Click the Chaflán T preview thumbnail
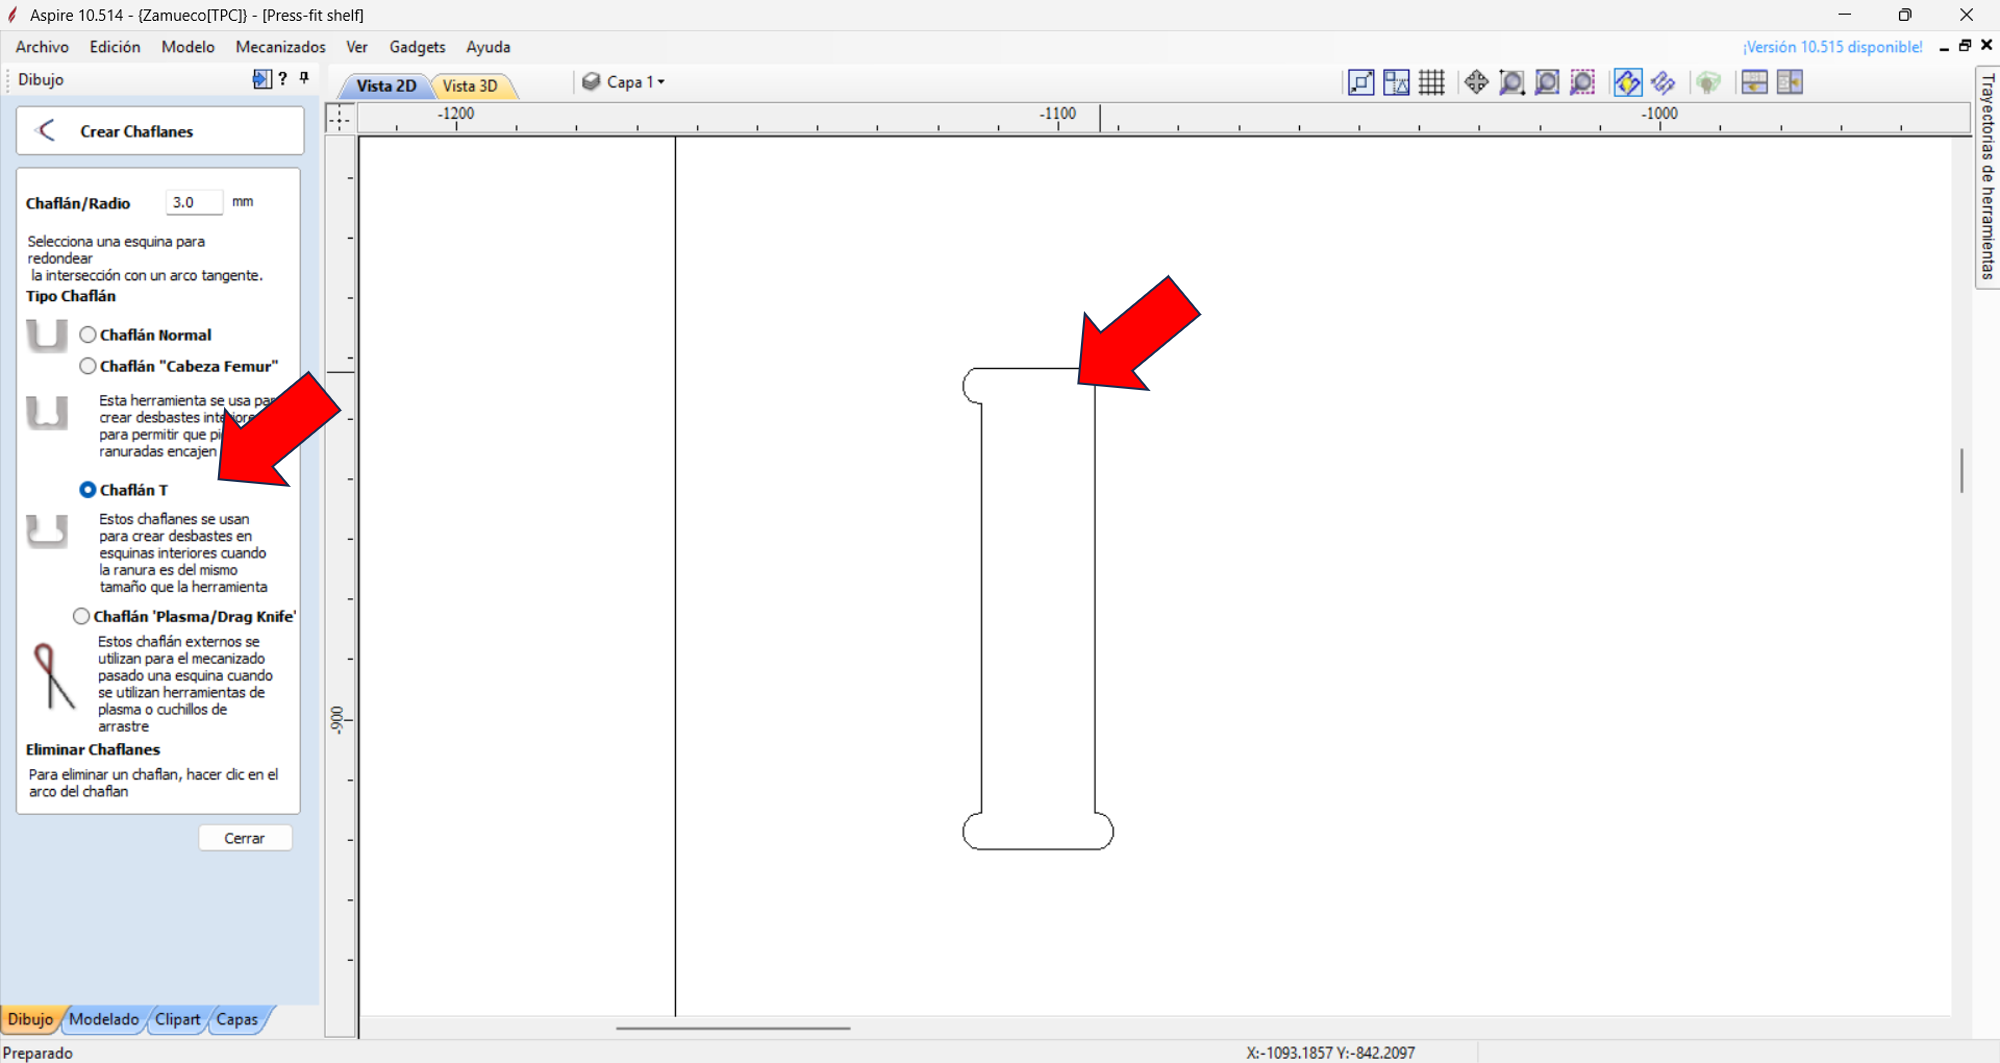 pos(47,531)
